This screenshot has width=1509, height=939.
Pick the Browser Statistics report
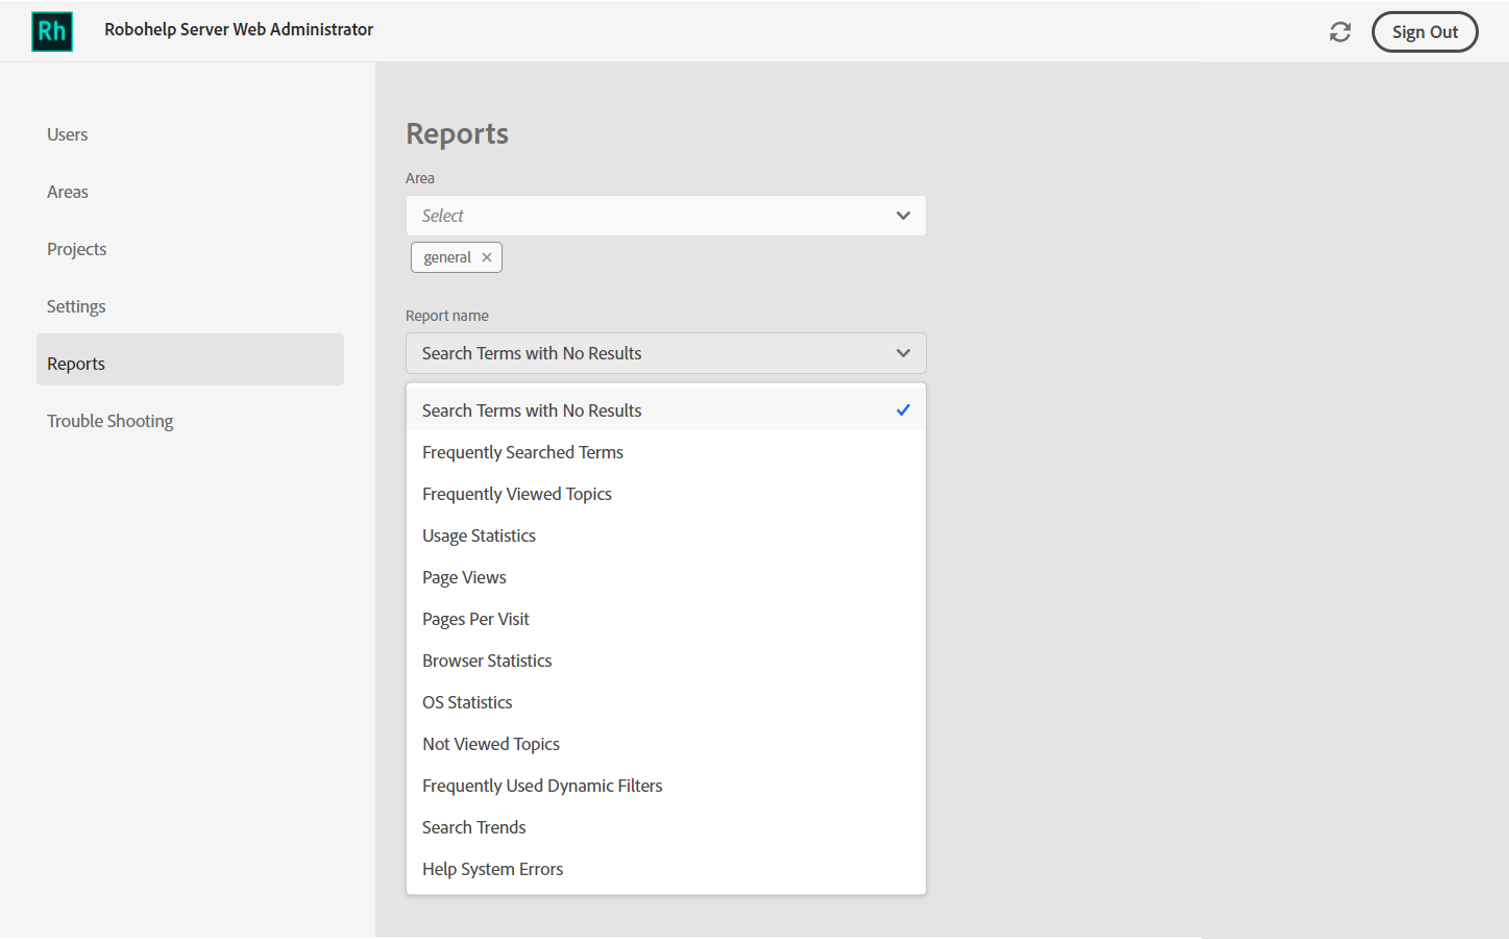point(487,660)
